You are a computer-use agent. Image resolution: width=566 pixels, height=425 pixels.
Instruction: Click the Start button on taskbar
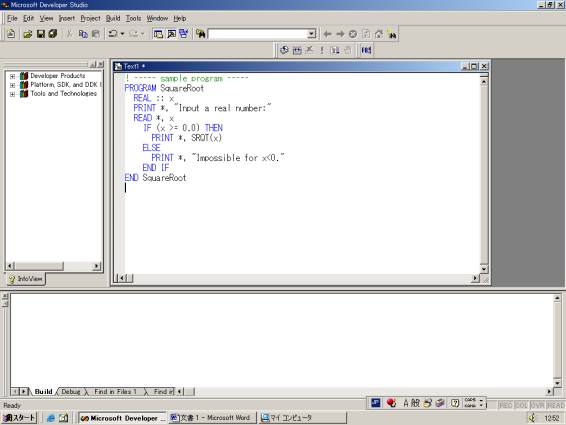point(20,418)
